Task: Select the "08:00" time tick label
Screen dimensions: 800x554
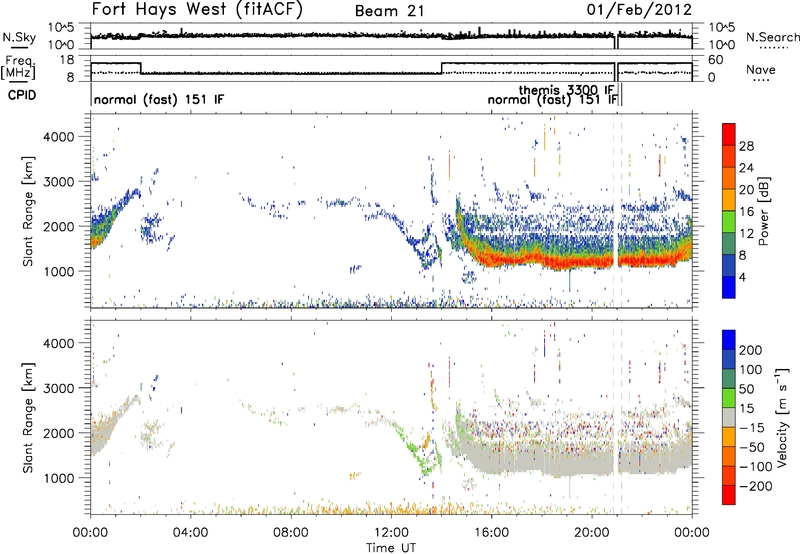Action: (x=291, y=533)
